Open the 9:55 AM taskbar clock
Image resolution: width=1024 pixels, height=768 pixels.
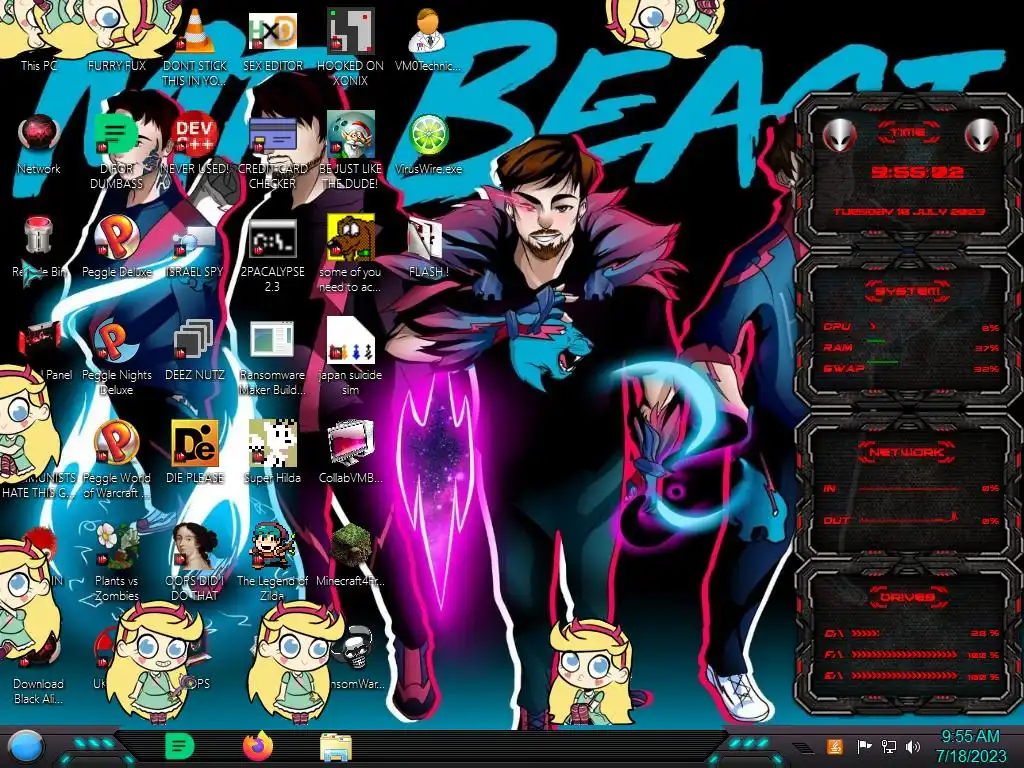coord(970,746)
